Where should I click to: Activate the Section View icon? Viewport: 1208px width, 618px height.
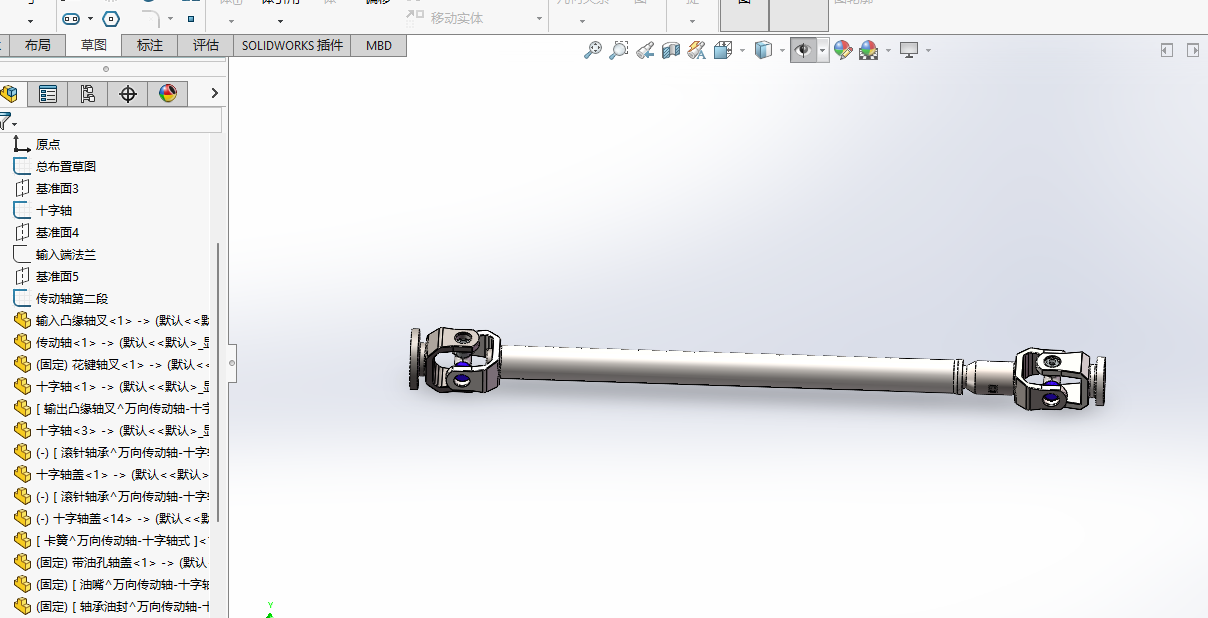pyautogui.click(x=671, y=50)
